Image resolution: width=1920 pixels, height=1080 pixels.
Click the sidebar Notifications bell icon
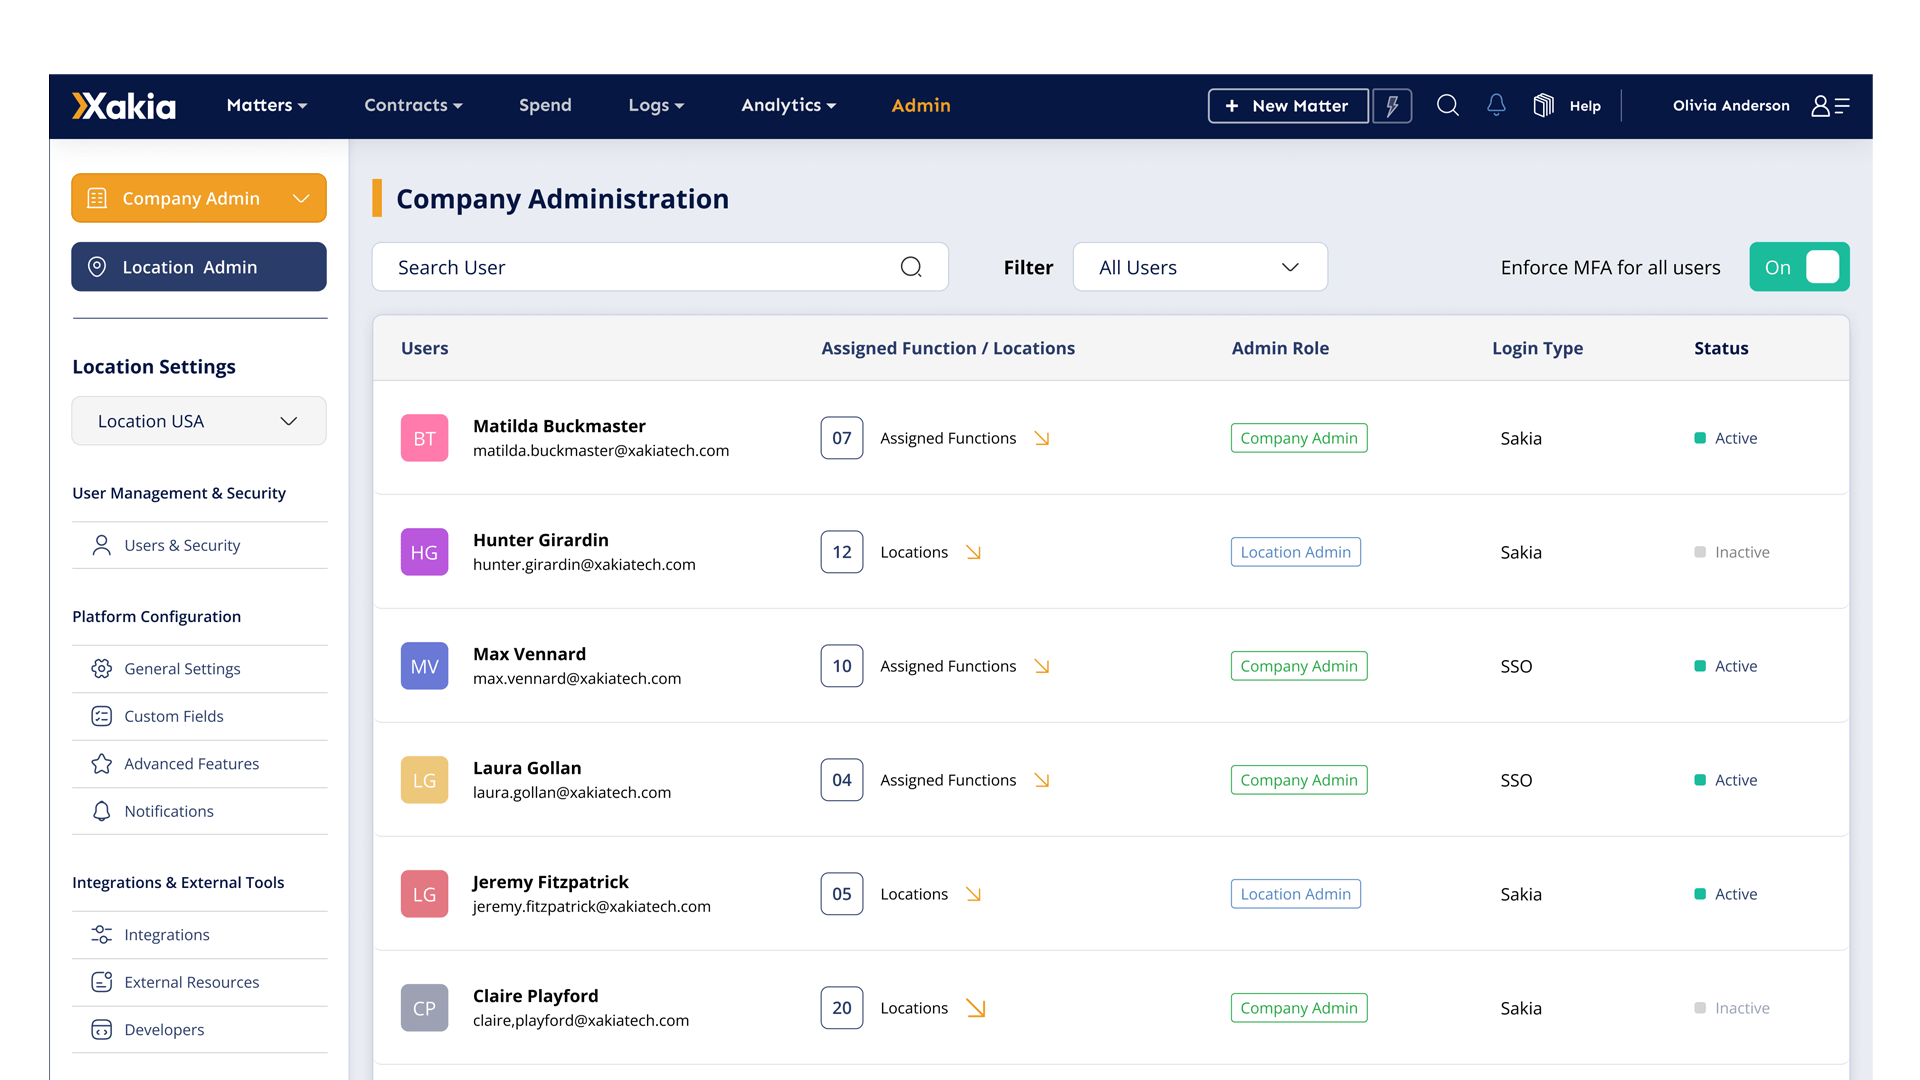click(101, 811)
